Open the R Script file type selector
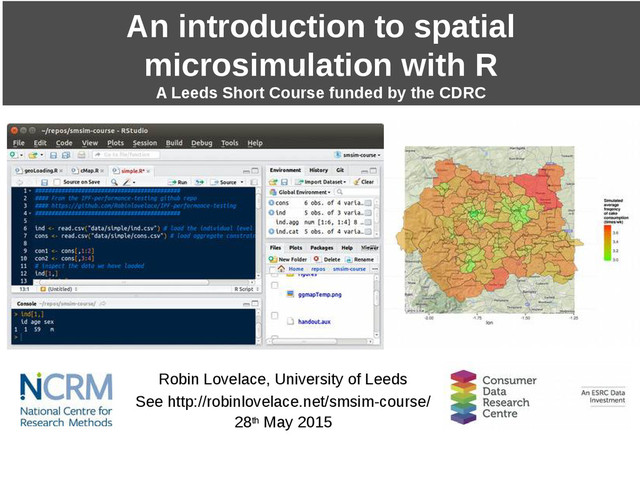Viewport: 640px width, 480px height. tap(246, 289)
